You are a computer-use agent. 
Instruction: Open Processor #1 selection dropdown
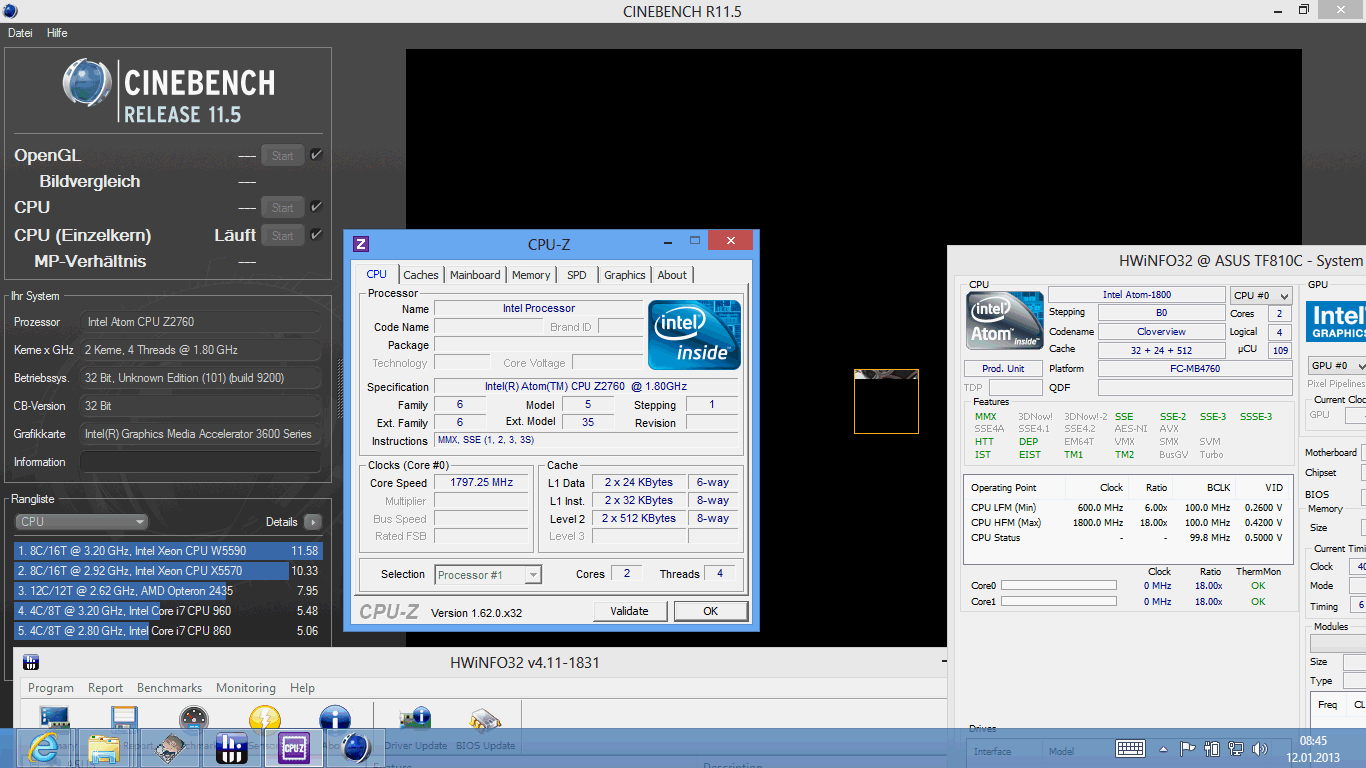point(488,575)
